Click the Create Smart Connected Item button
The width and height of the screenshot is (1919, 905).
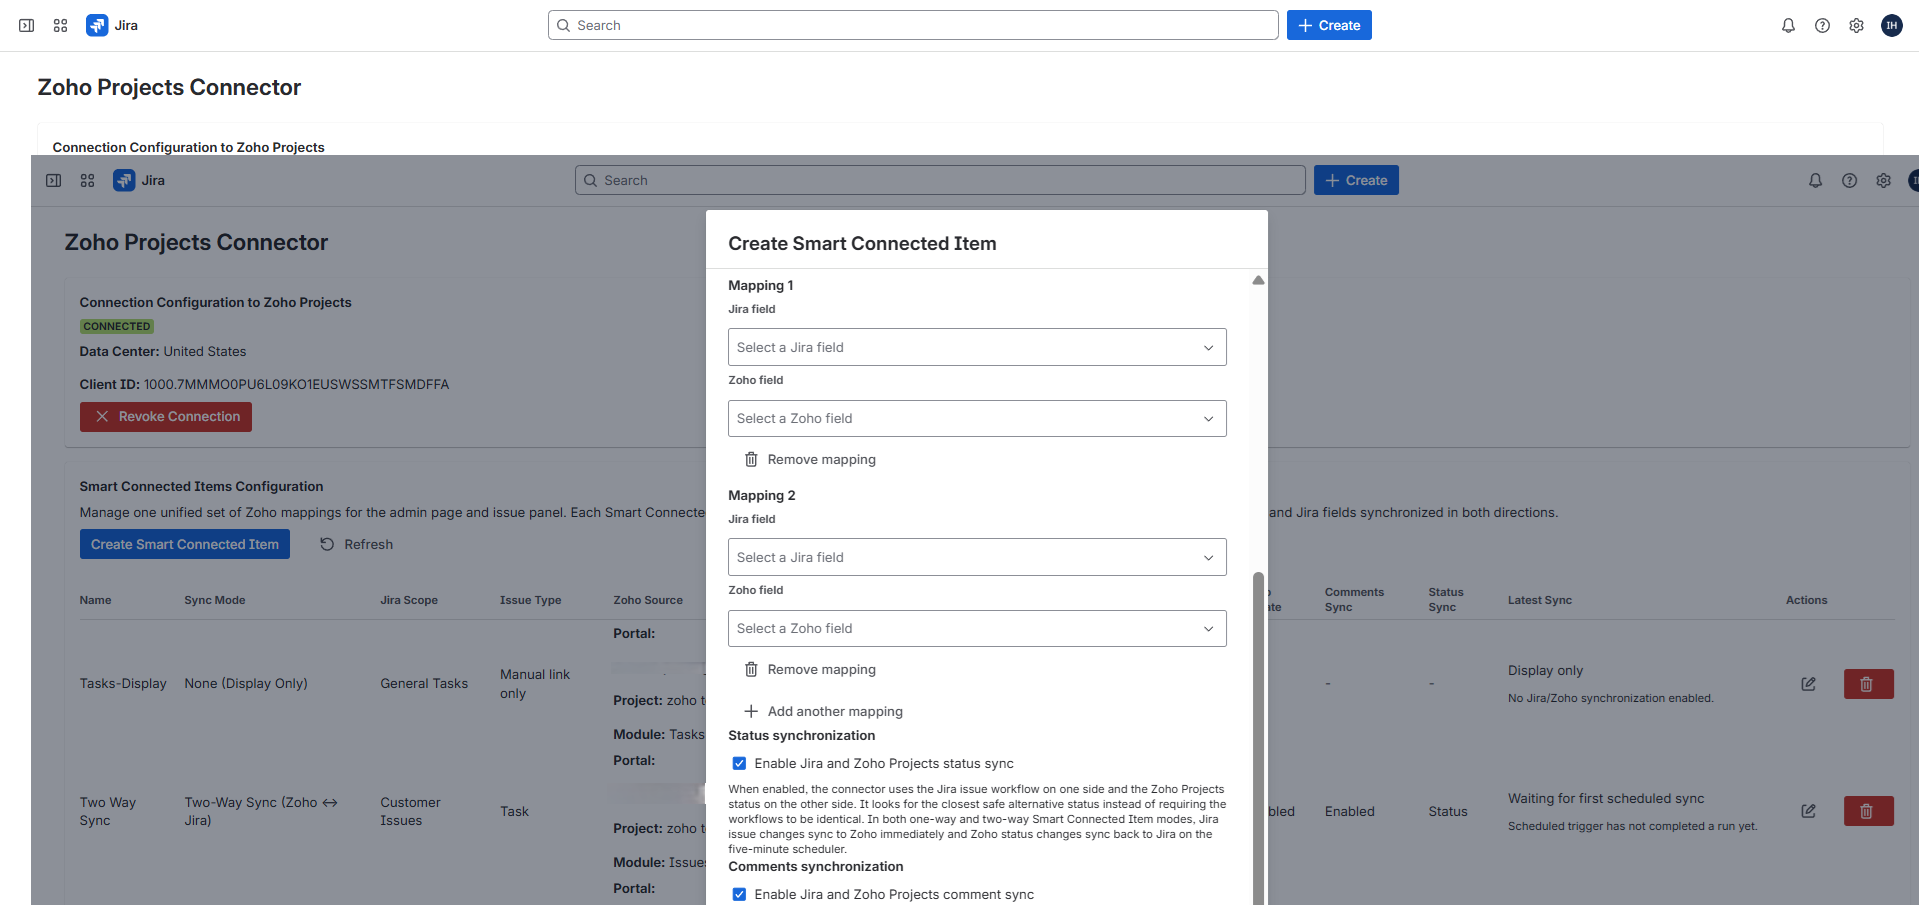pyautogui.click(x=184, y=544)
